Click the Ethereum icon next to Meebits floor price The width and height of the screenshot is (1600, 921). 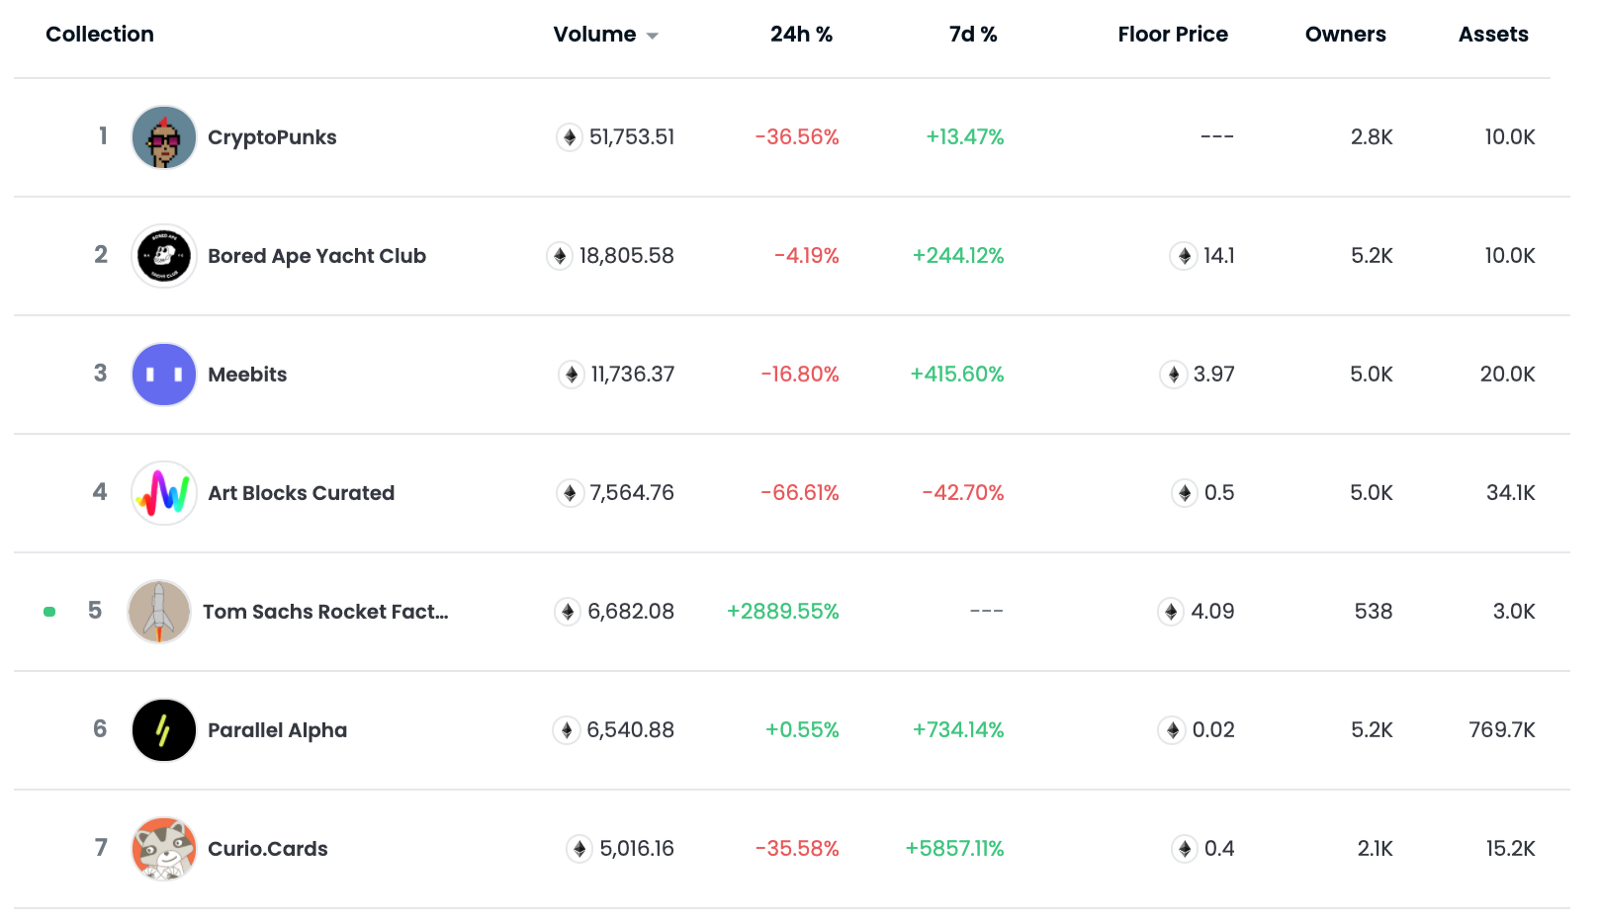click(x=1175, y=374)
